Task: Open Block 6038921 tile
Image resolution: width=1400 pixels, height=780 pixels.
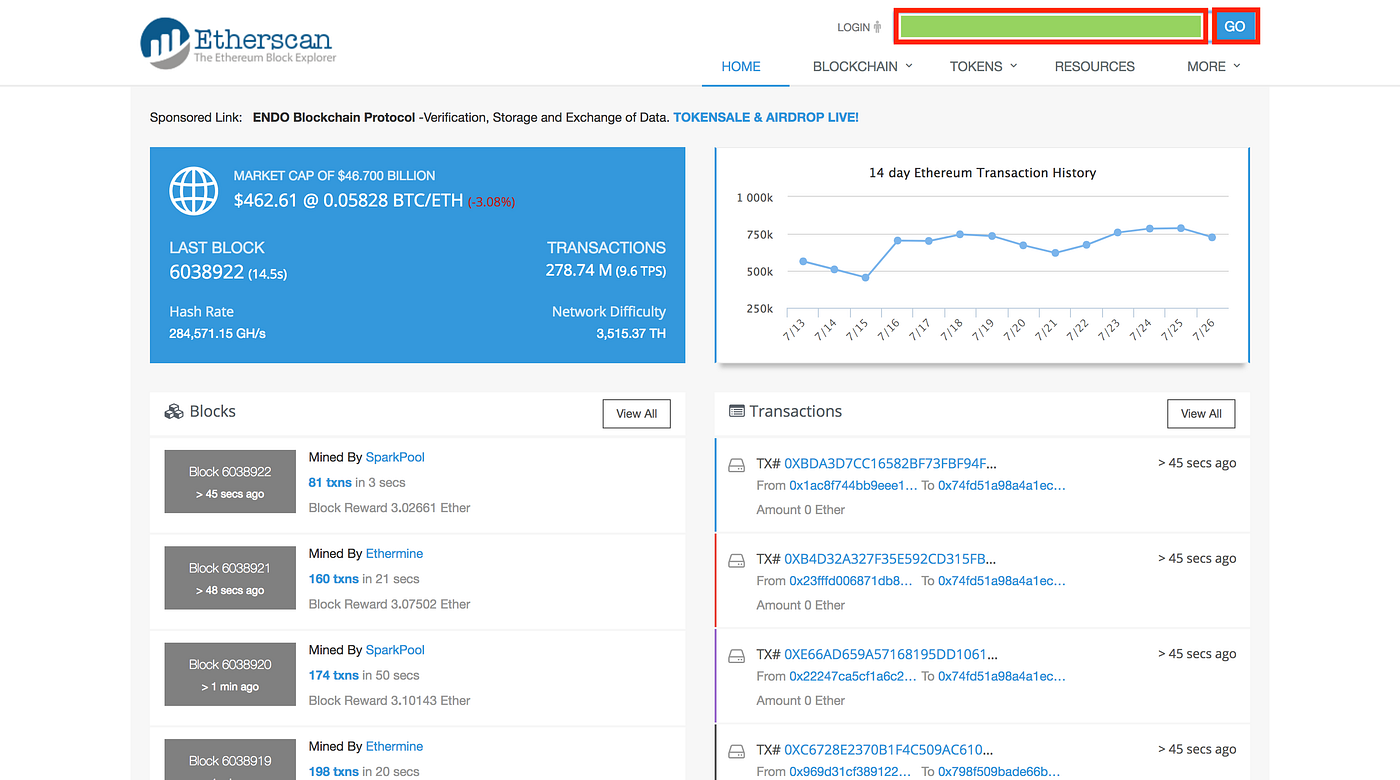Action: coord(230,578)
